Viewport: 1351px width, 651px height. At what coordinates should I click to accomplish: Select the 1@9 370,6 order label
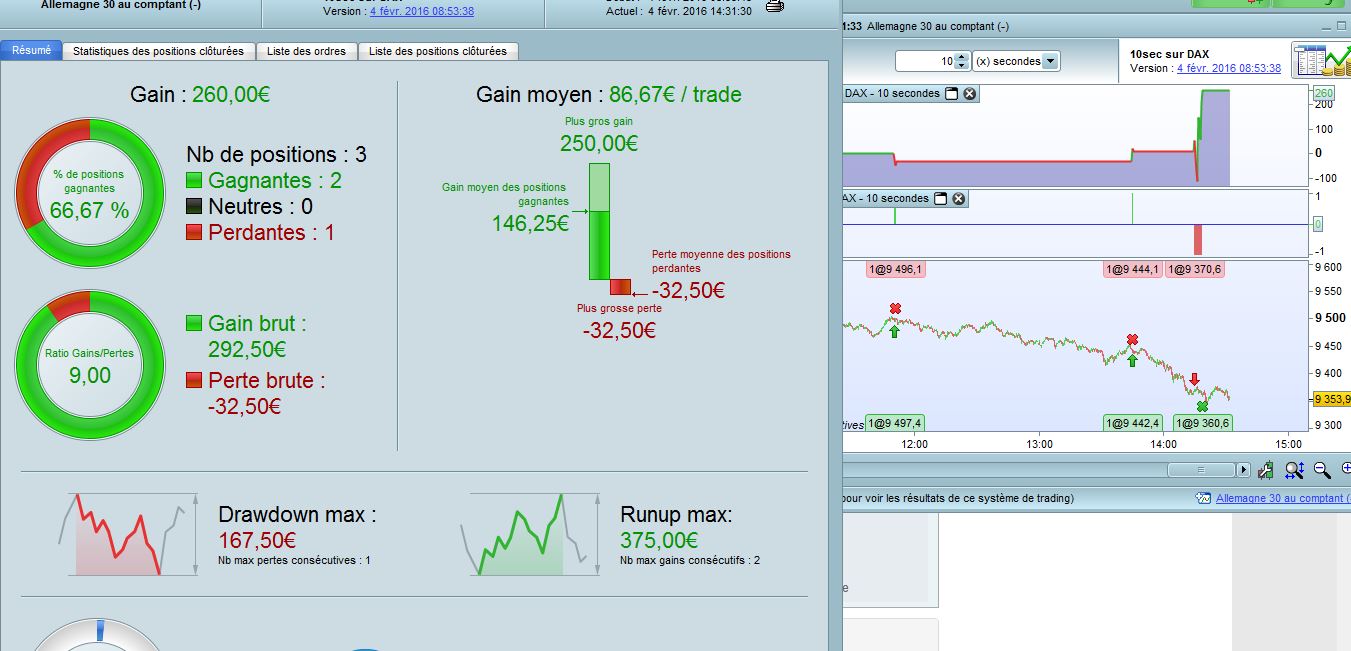[x=1197, y=269]
